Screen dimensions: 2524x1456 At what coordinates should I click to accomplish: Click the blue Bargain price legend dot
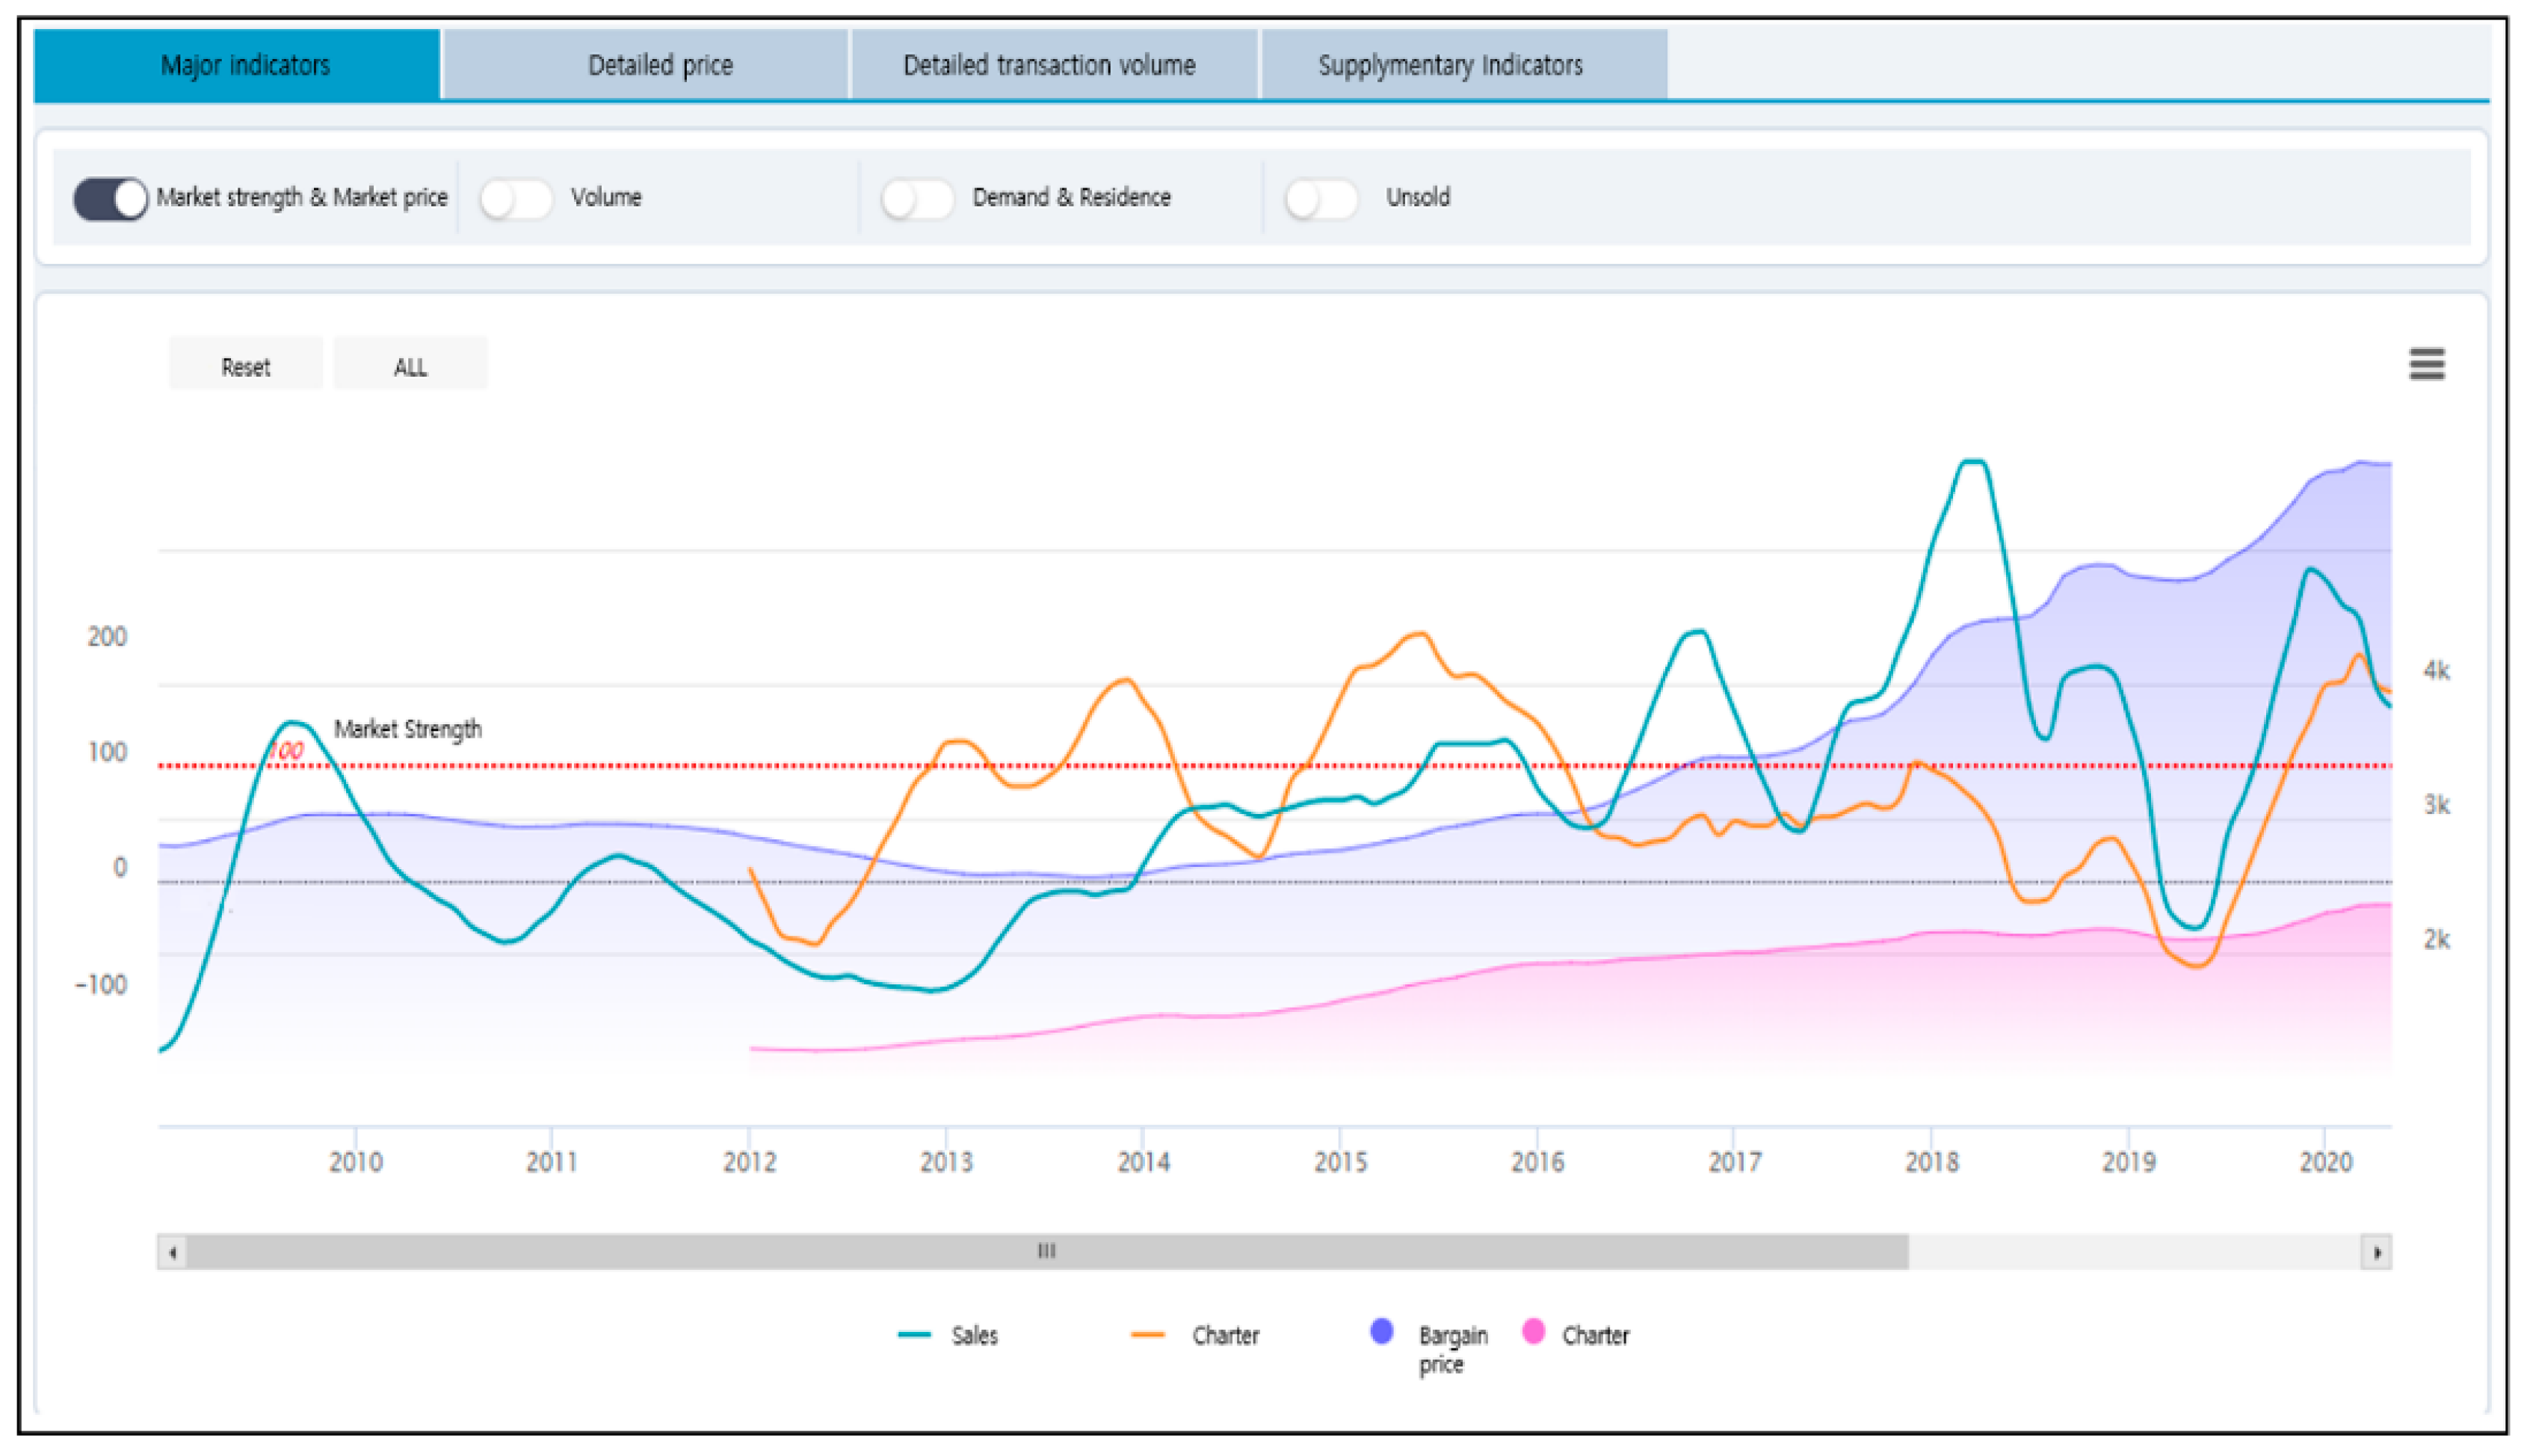coord(1381,1332)
